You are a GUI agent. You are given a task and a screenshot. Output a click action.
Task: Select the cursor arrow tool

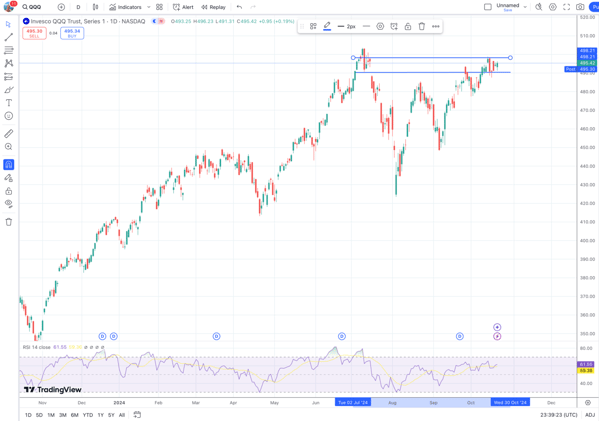(x=8, y=24)
